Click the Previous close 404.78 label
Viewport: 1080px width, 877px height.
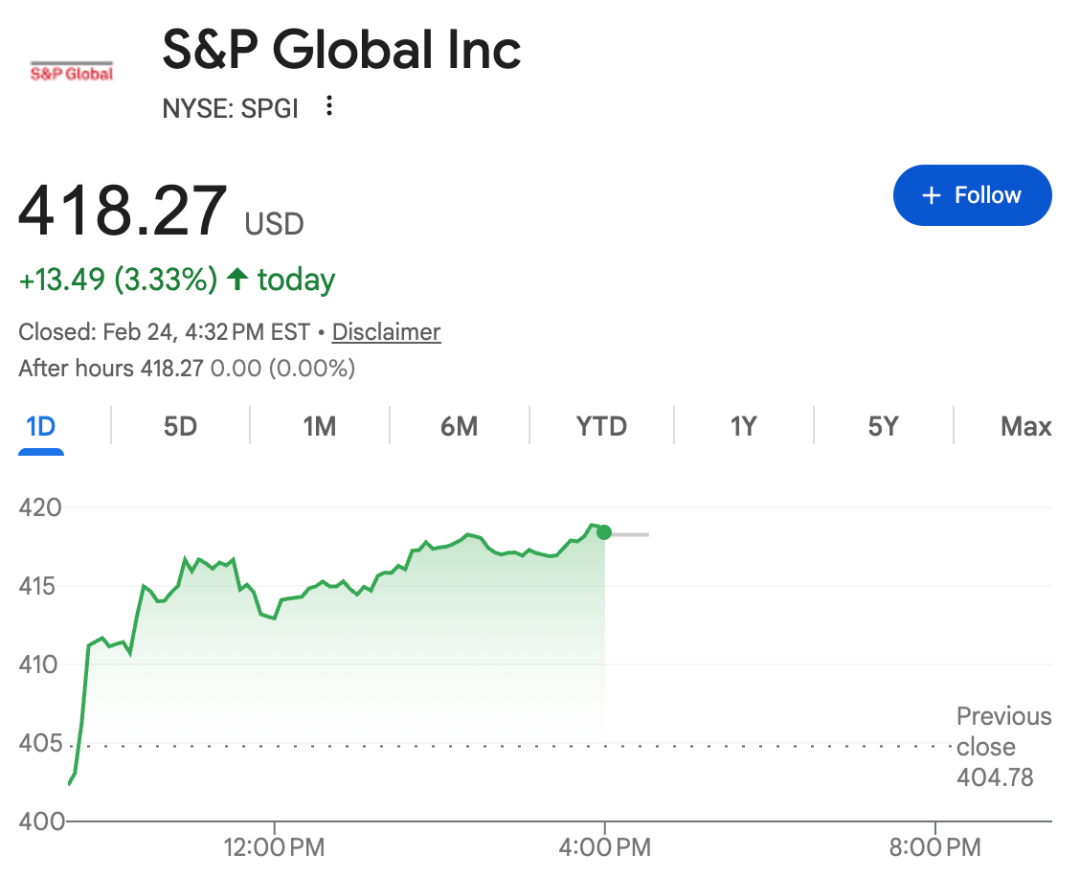click(1003, 747)
